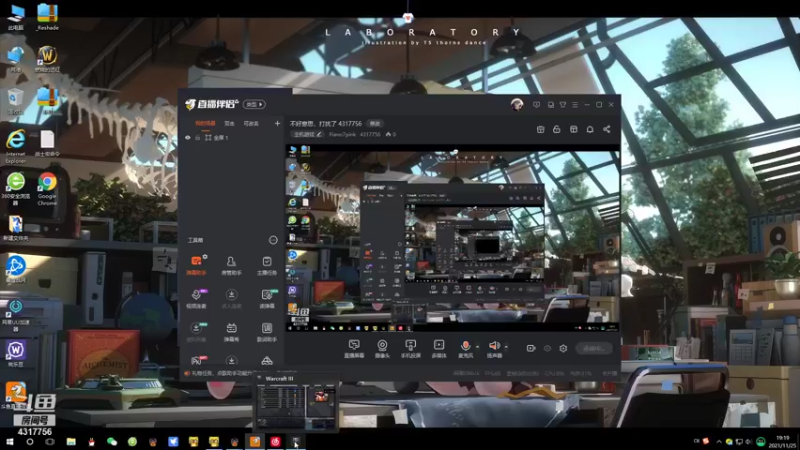800x450 pixels.
Task: Click the Piano7pink username text
Action: [342, 134]
